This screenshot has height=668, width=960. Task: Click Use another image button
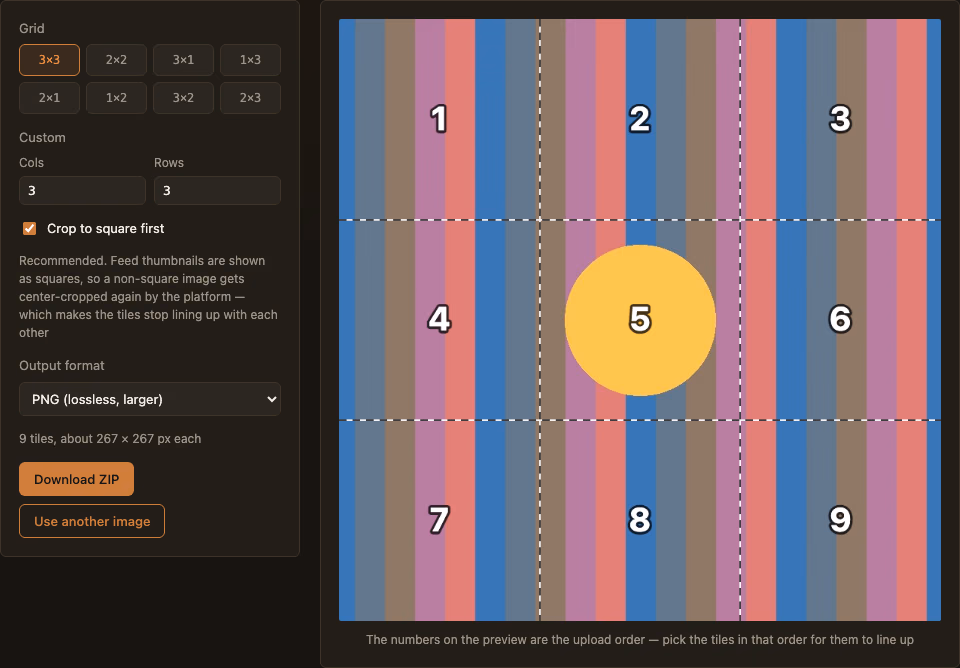tap(92, 521)
